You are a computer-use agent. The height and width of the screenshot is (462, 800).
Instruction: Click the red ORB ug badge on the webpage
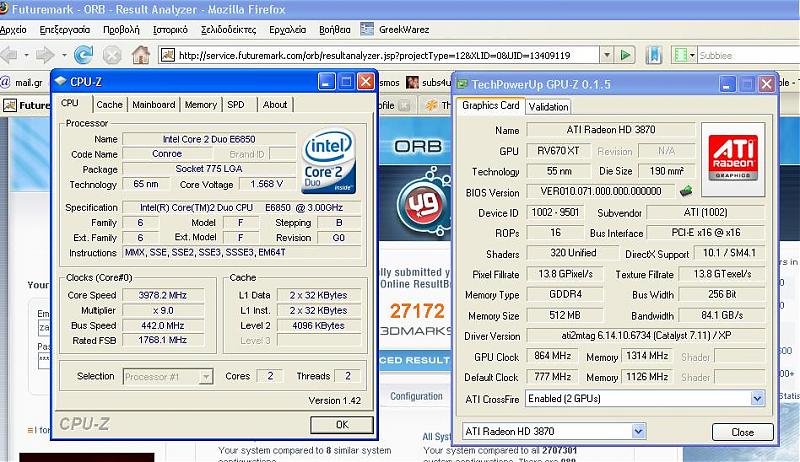pos(423,204)
